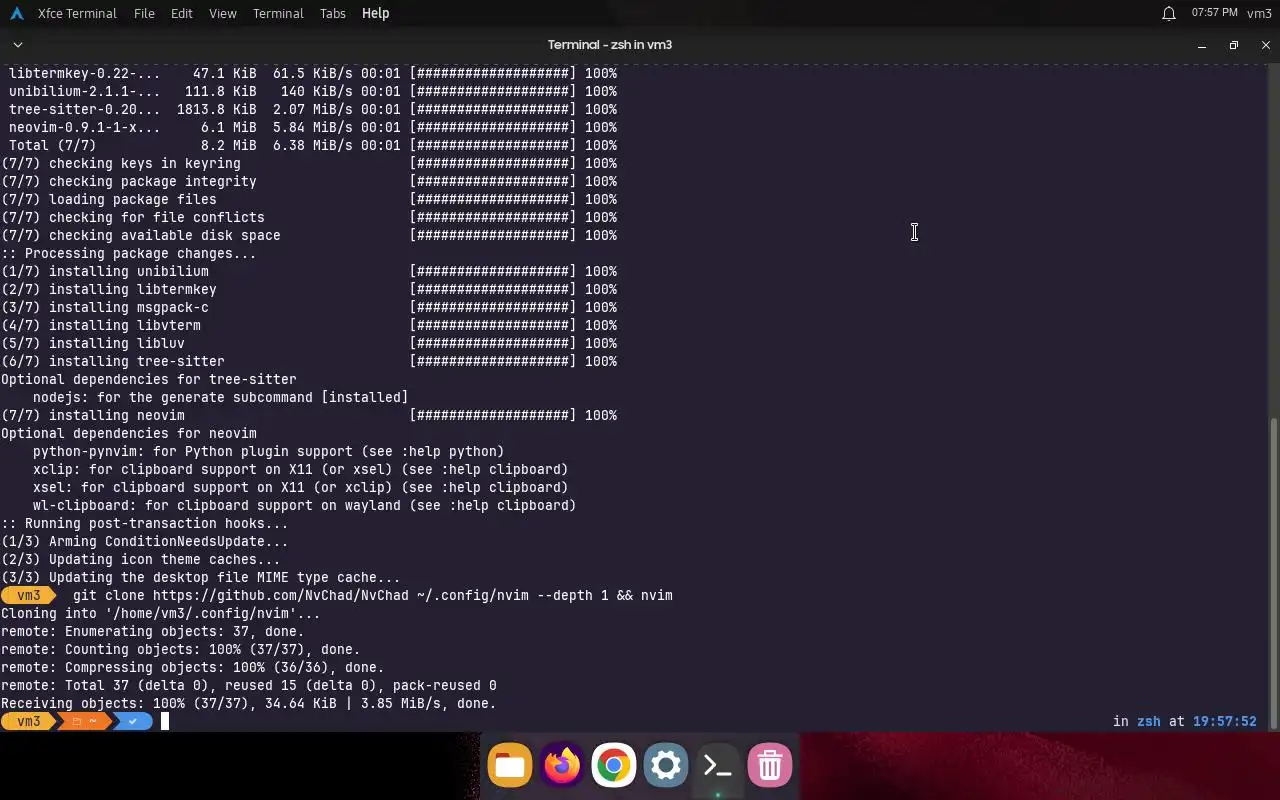Open the Terminal icon in the dock
This screenshot has width=1280, height=800.
pyautogui.click(x=718, y=766)
